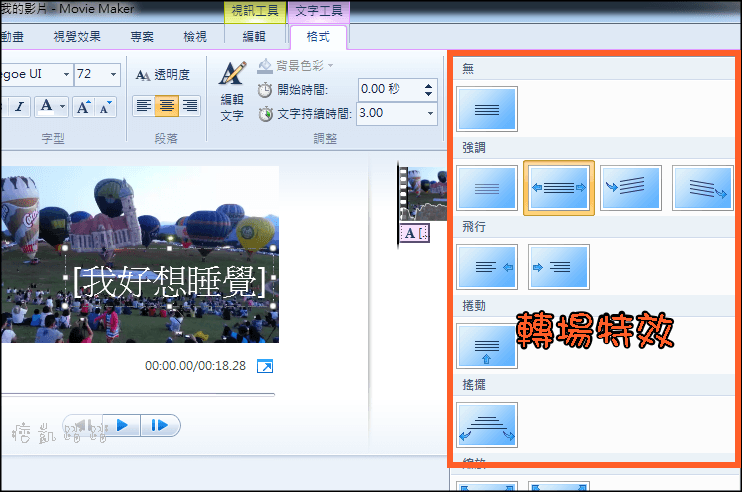The height and width of the screenshot is (492, 742).
Task: Step to the next frame
Action: (x=160, y=425)
